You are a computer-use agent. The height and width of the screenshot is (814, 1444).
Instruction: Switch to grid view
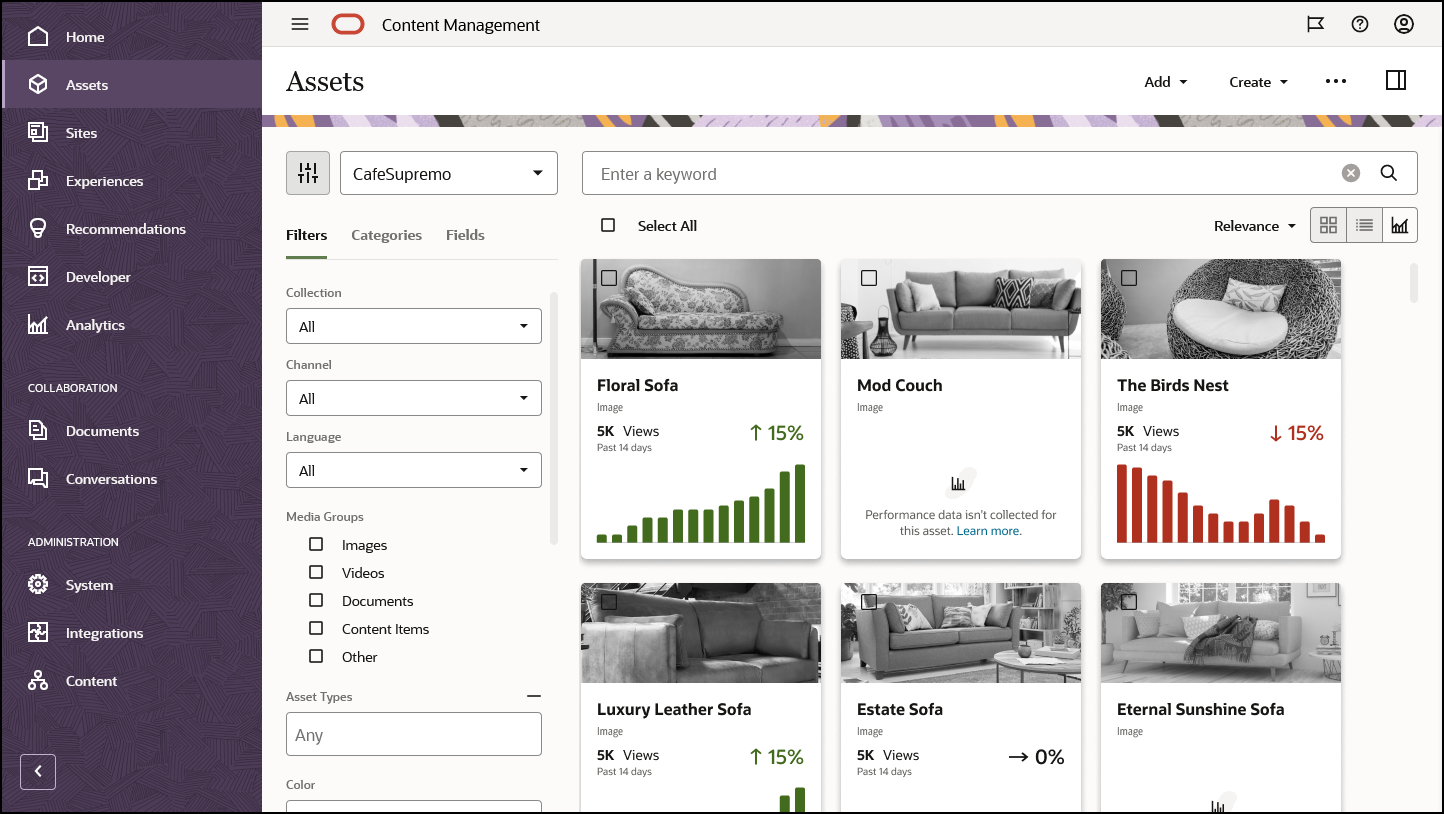tap(1329, 226)
